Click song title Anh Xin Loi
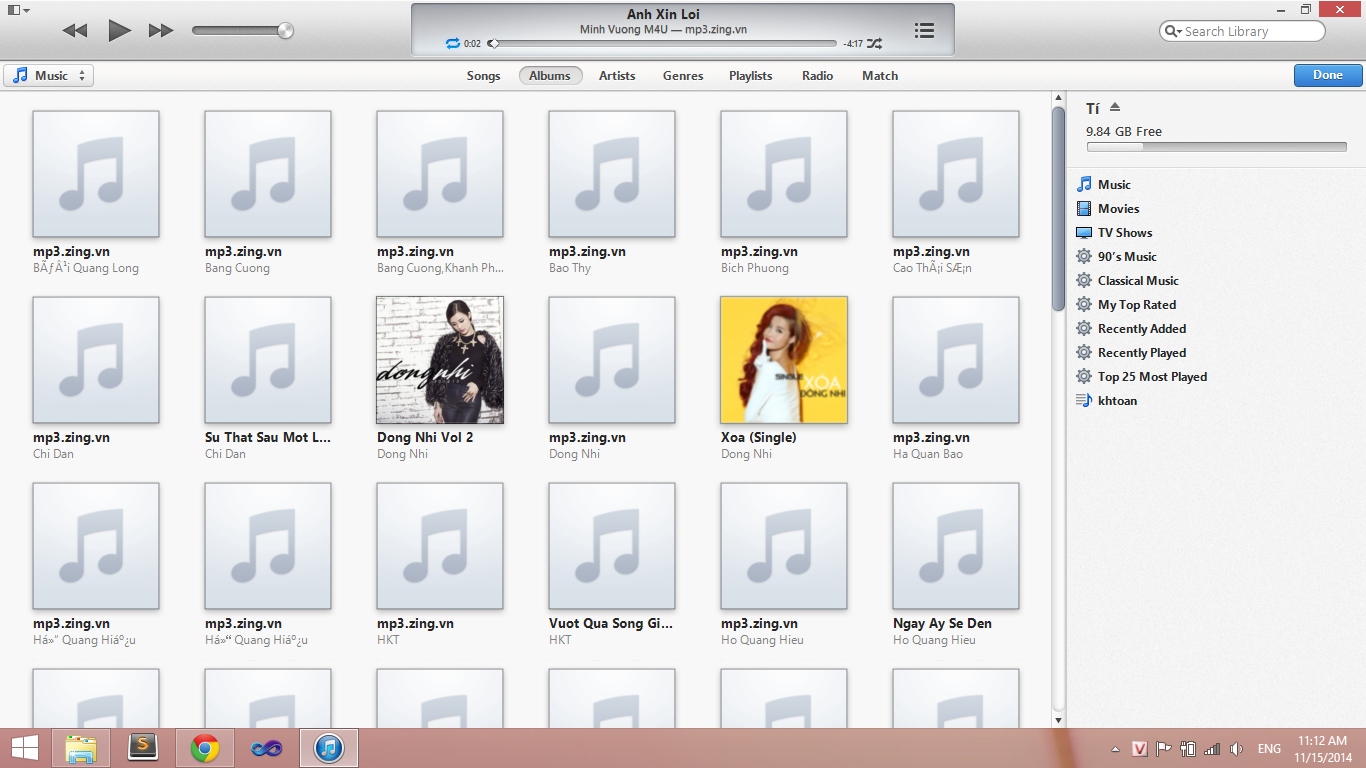 (x=663, y=14)
